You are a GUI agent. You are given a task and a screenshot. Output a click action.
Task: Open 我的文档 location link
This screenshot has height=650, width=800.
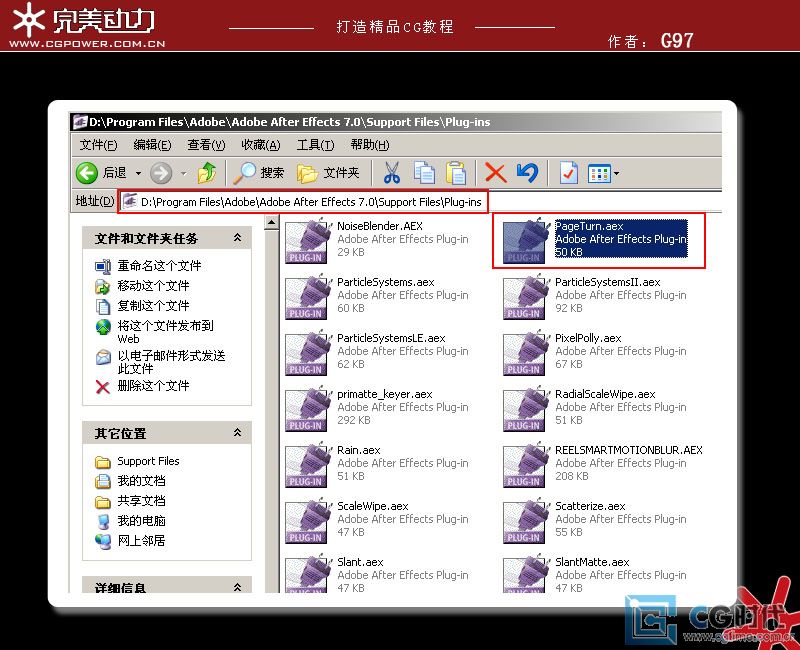coord(141,481)
